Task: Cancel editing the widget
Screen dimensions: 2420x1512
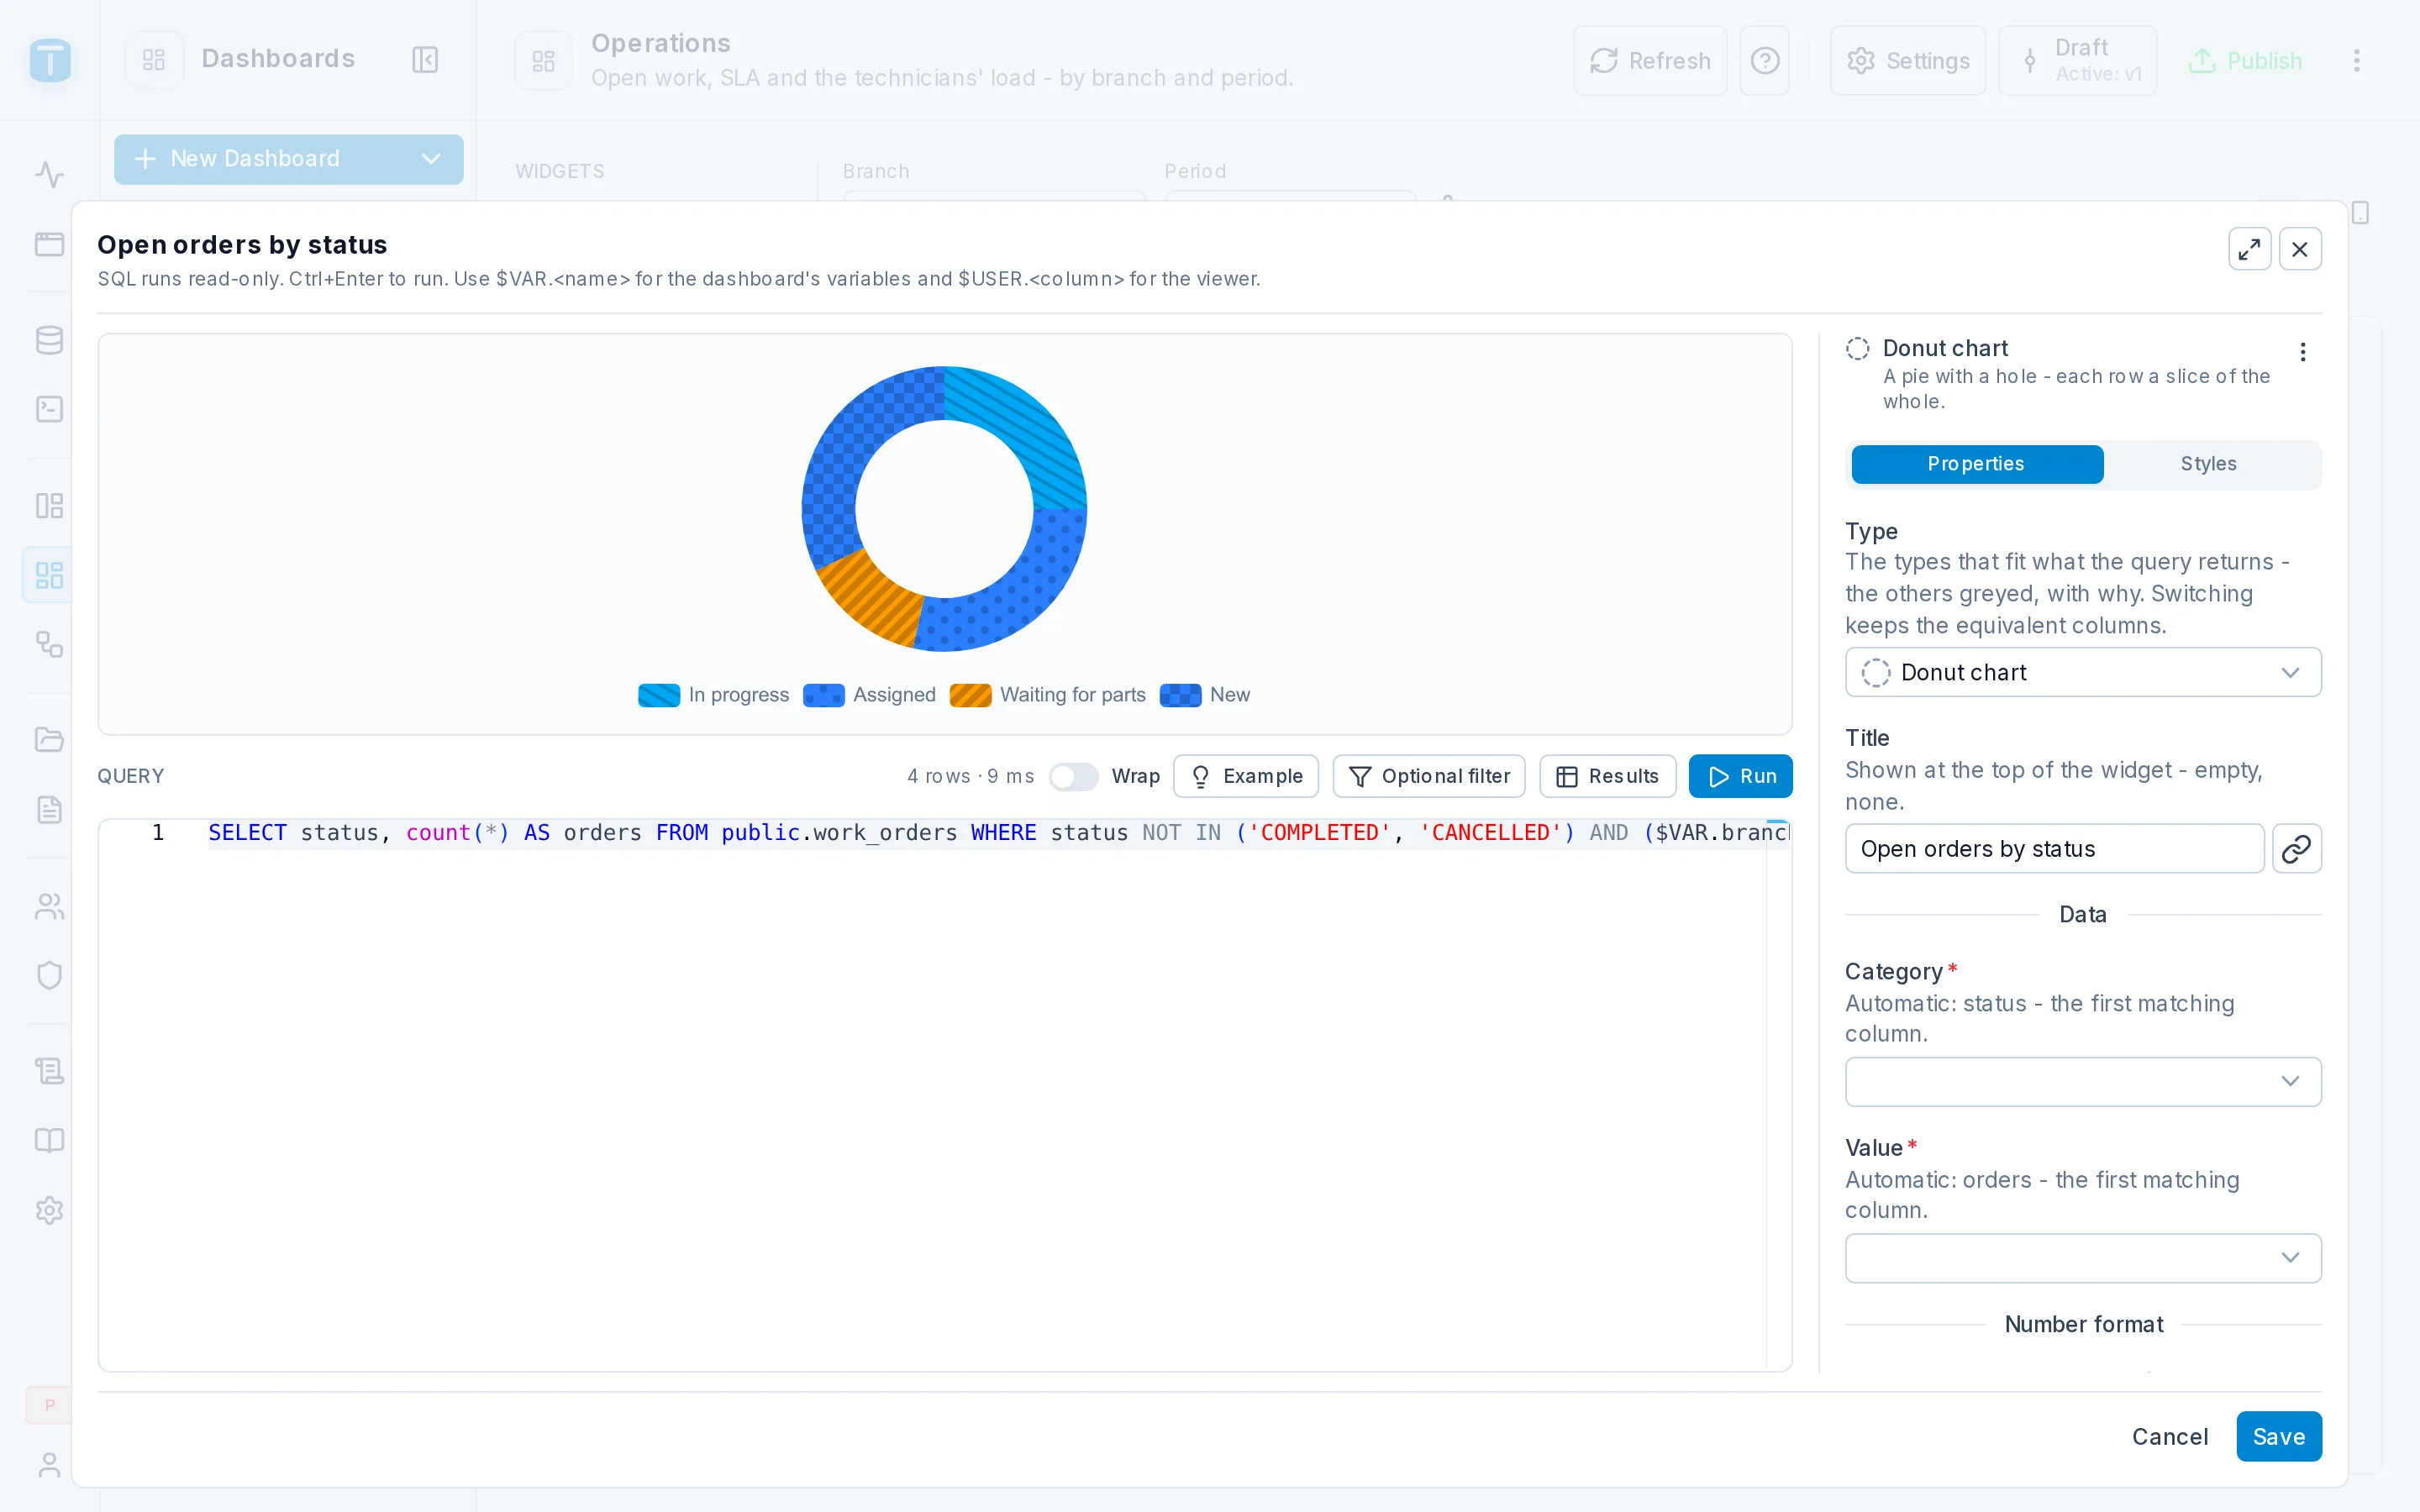Action: (2169, 1437)
